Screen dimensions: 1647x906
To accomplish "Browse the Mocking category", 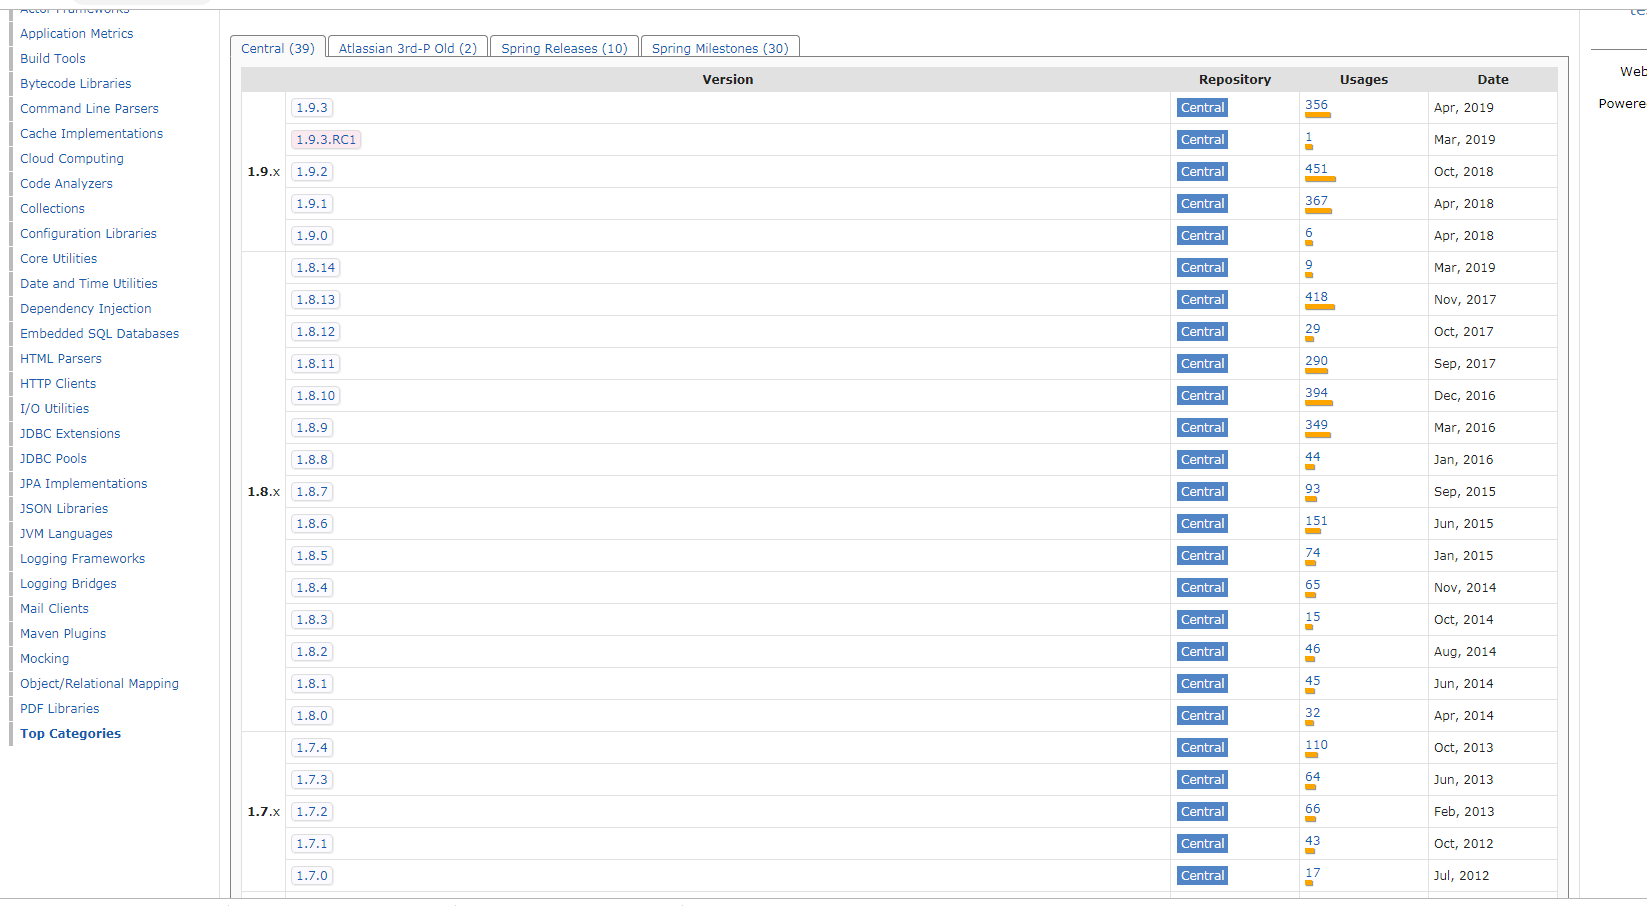I will pyautogui.click(x=44, y=658).
